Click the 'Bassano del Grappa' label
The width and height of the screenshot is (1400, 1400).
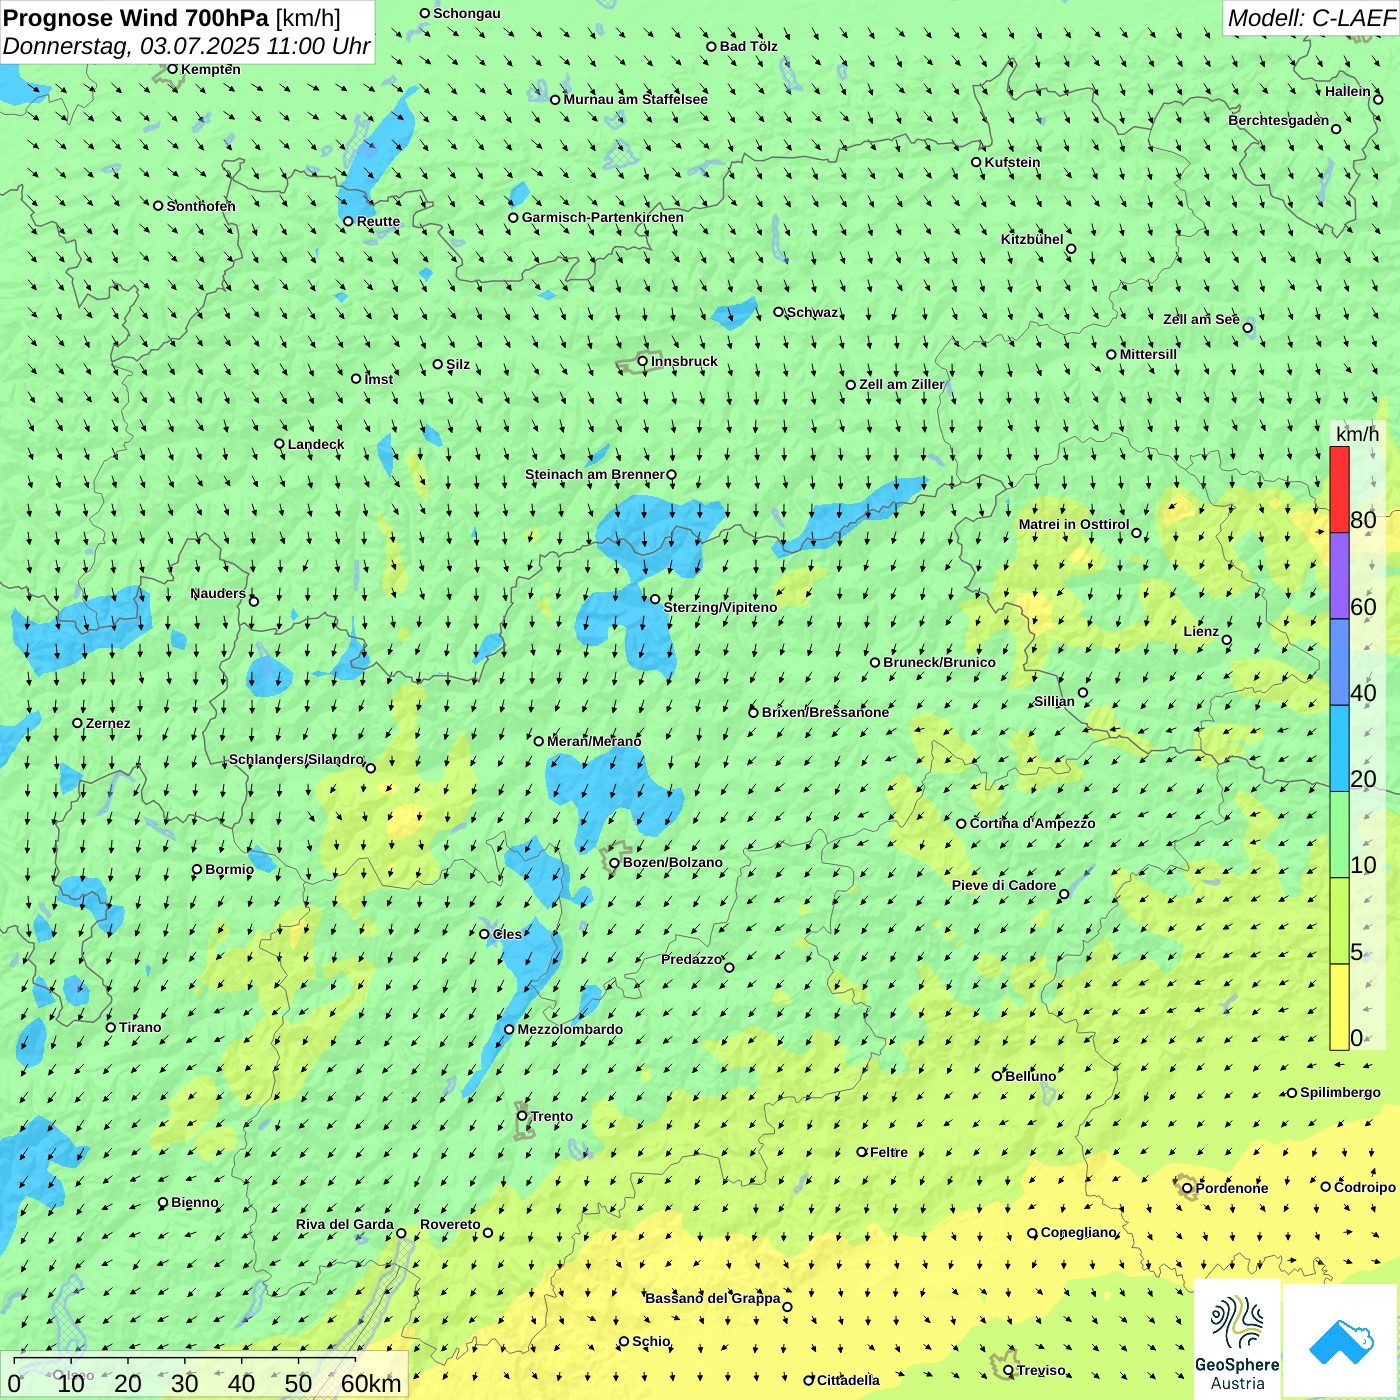[712, 1298]
